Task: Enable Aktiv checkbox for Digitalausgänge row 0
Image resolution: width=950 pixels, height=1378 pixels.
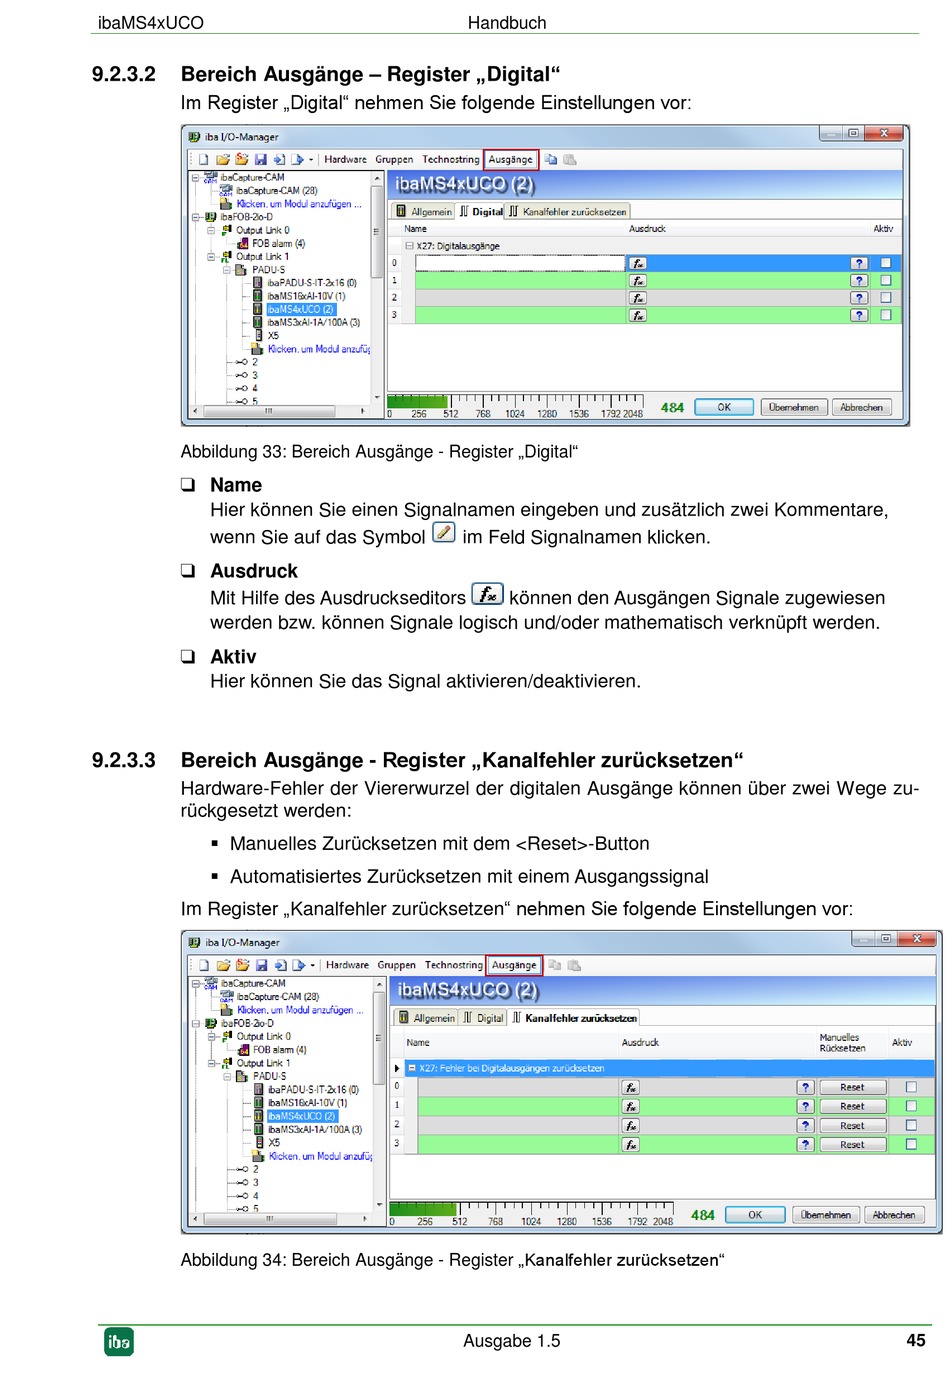Action: (886, 264)
